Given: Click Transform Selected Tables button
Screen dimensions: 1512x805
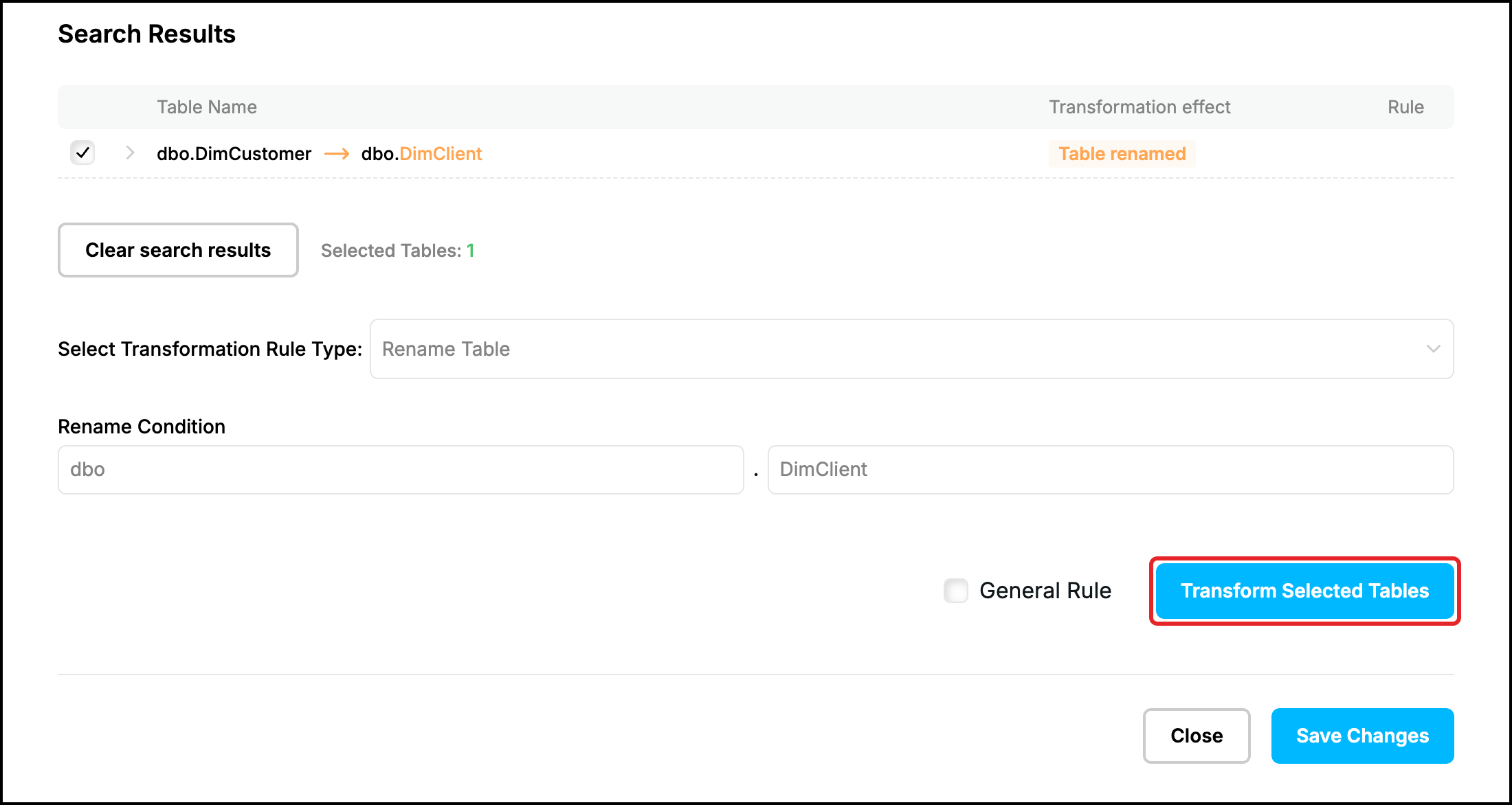Looking at the screenshot, I should (1305, 591).
